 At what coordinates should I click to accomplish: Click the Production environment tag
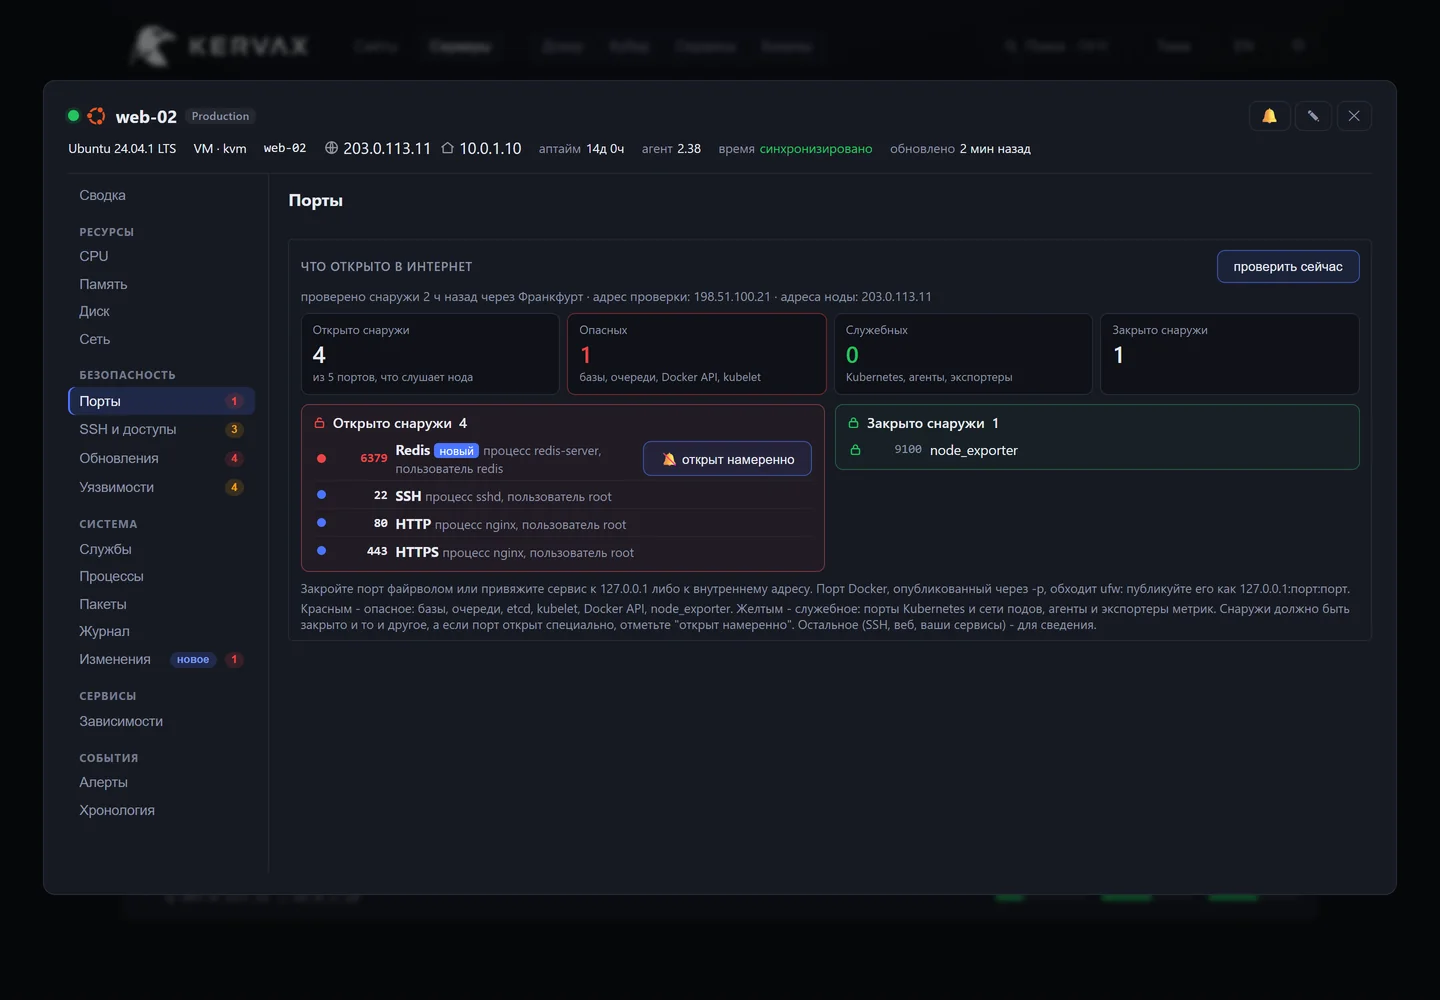click(x=220, y=116)
